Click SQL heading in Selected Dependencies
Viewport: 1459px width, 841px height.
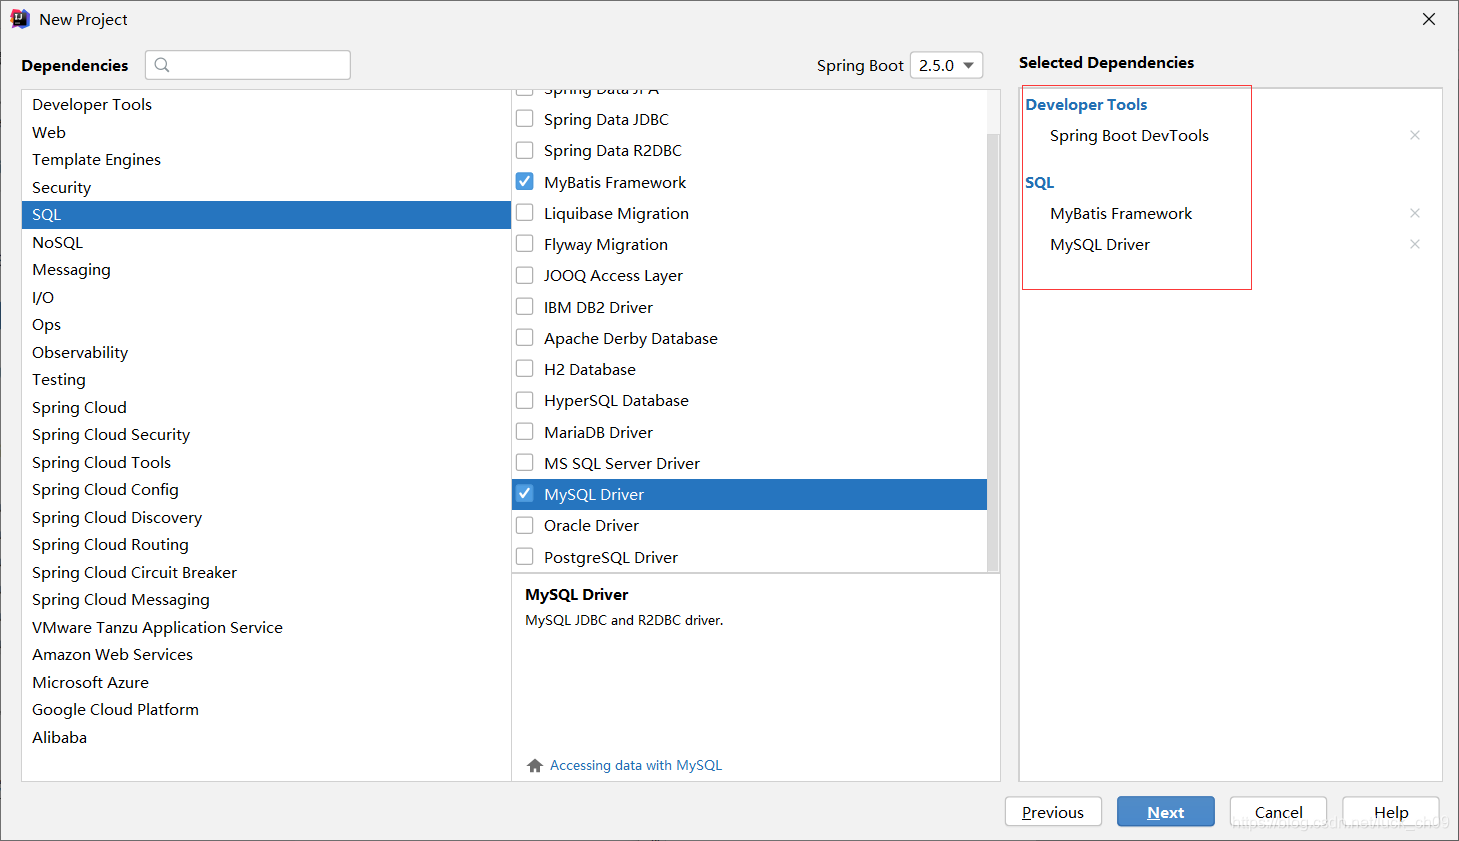tap(1040, 182)
